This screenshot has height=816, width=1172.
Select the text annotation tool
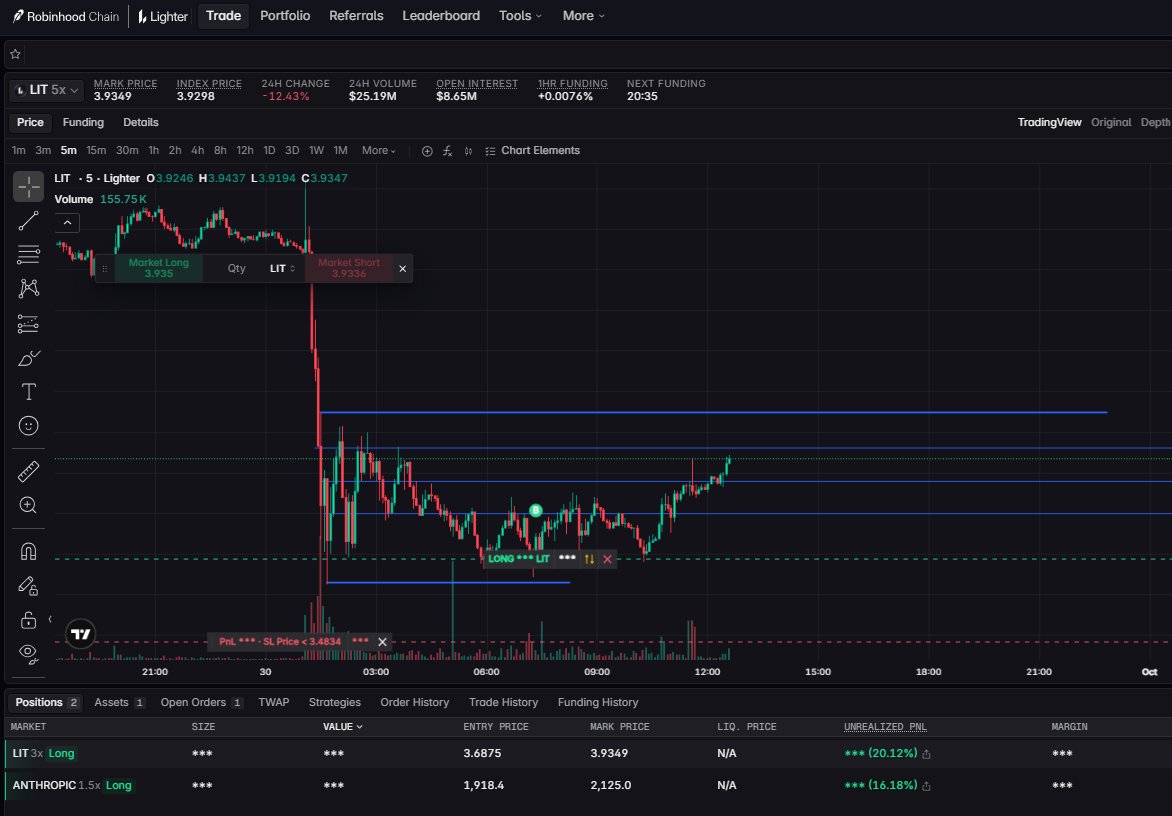point(28,392)
